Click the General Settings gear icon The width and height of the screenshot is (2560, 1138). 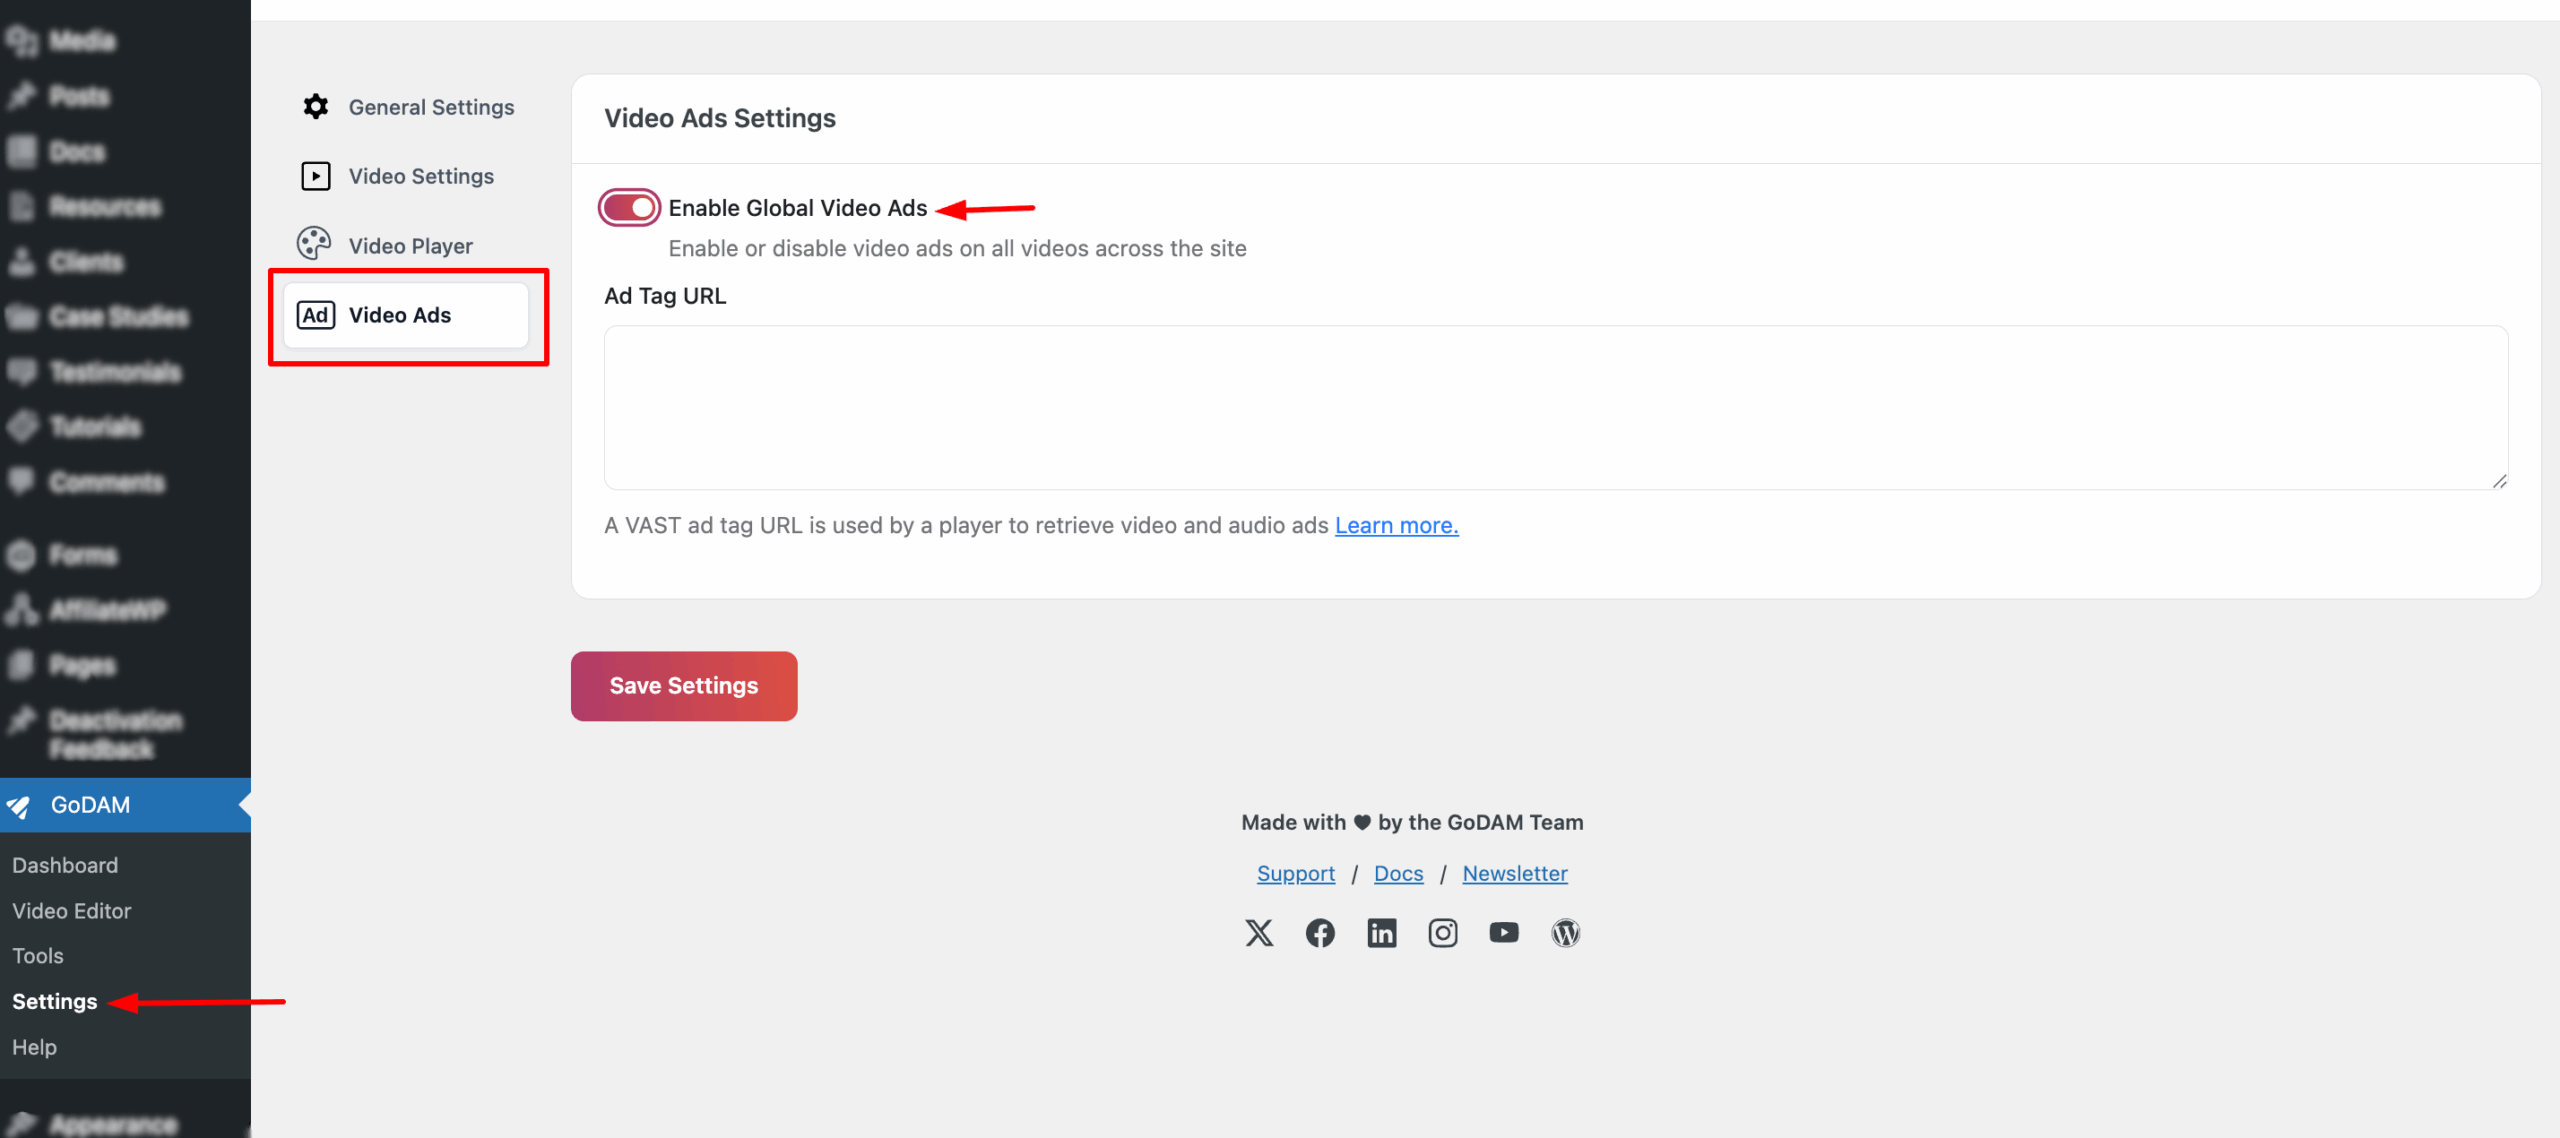316,107
